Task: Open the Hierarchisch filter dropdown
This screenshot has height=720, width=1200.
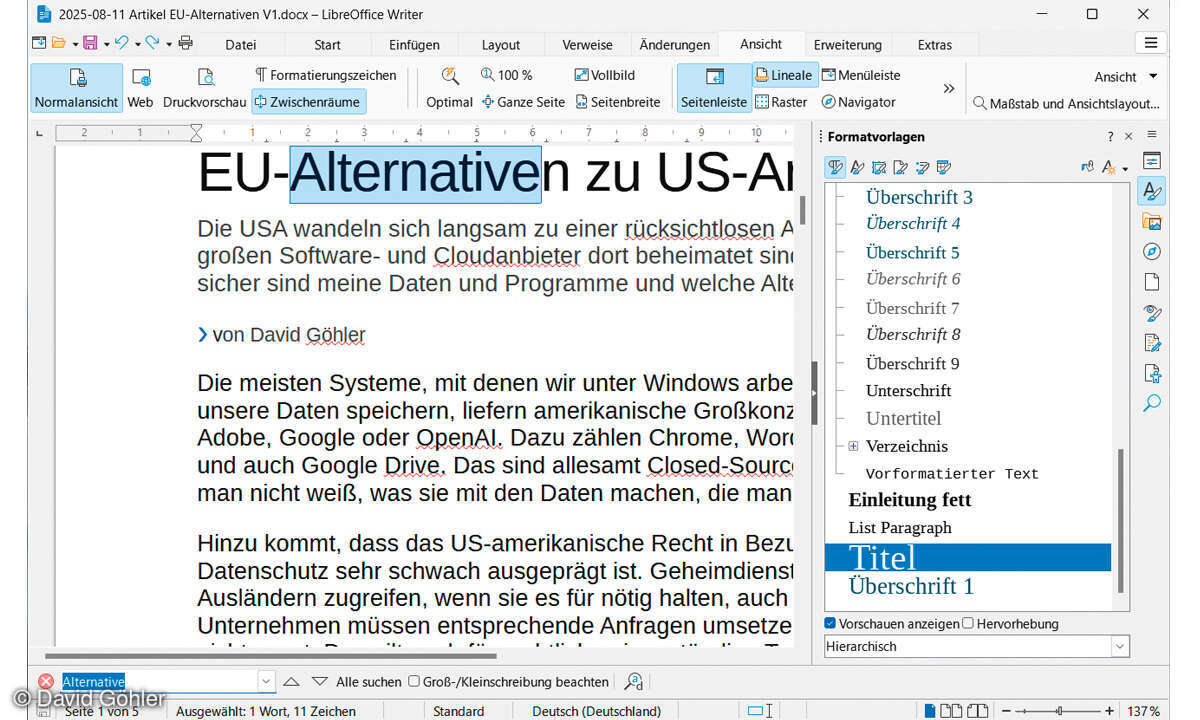Action: [x=1119, y=647]
